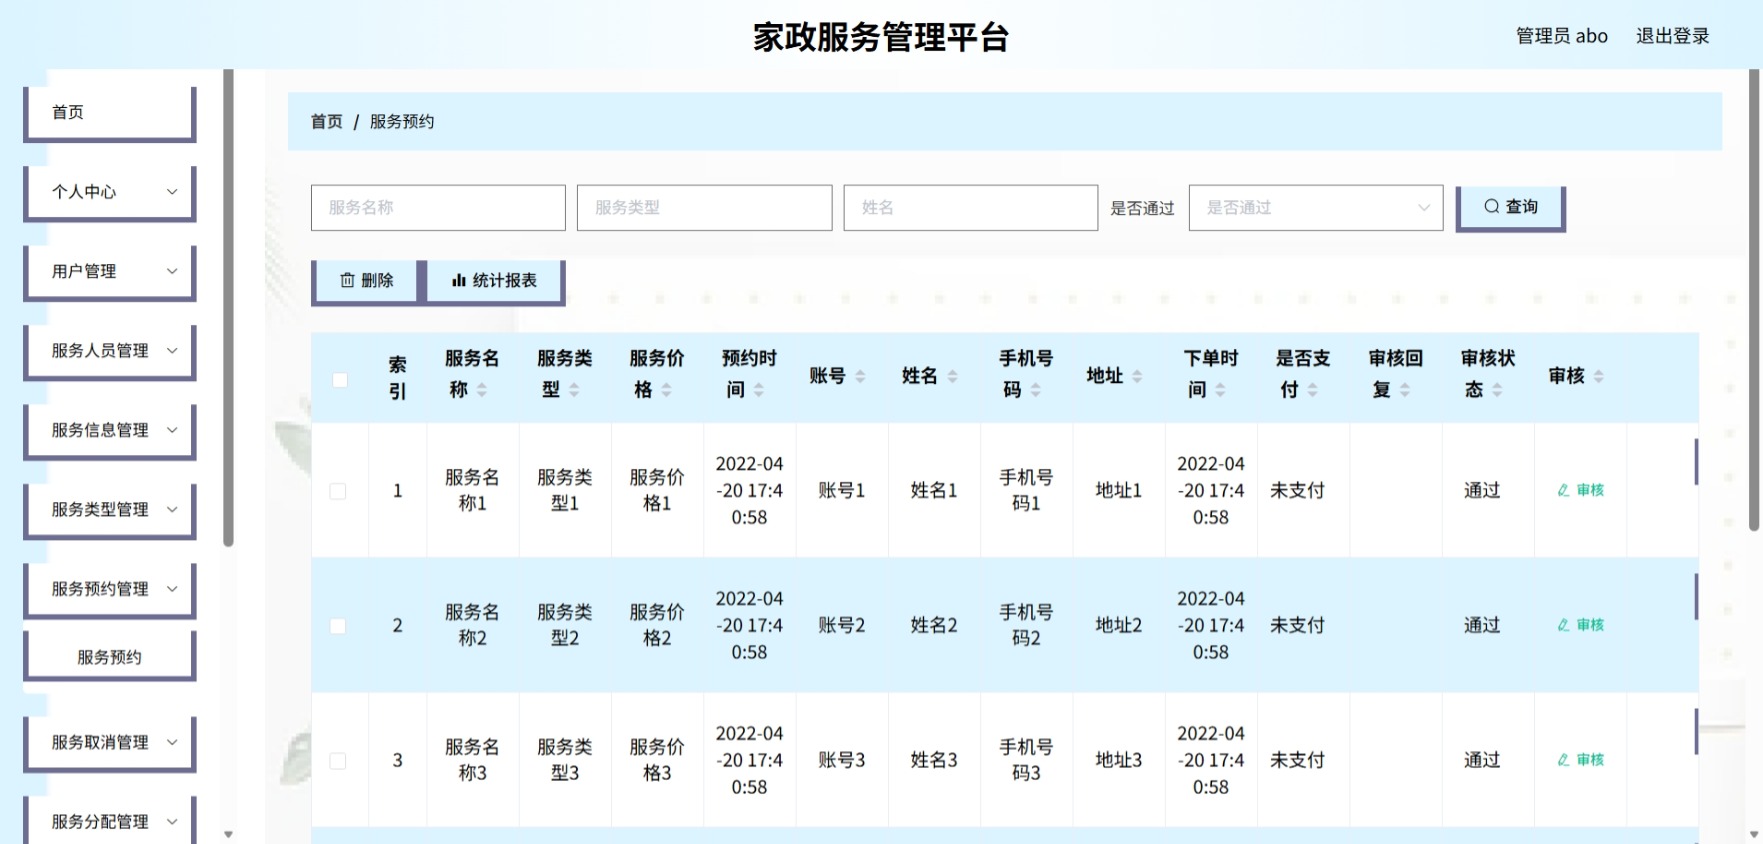The height and width of the screenshot is (844, 1763).
Task: Click 未支付 in row 1
Action: point(1297,490)
